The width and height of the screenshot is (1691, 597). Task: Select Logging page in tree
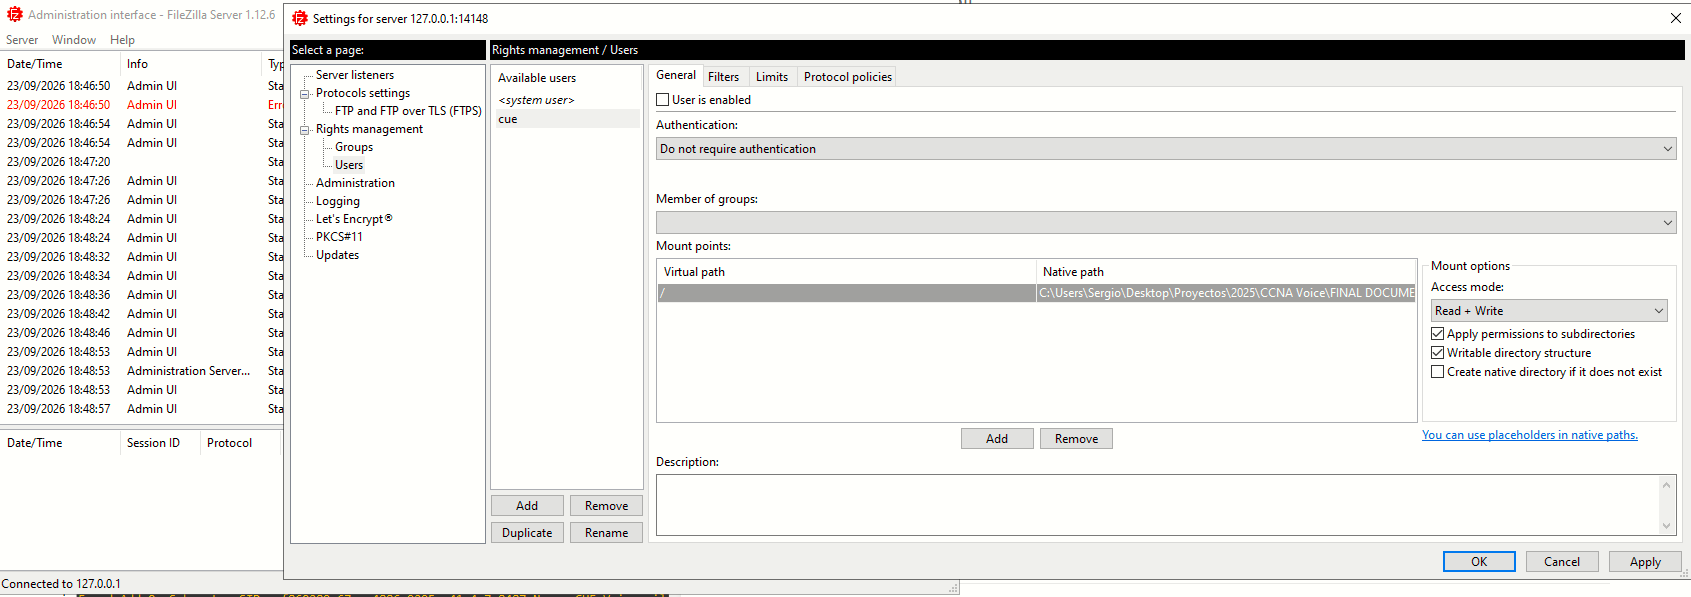click(338, 201)
